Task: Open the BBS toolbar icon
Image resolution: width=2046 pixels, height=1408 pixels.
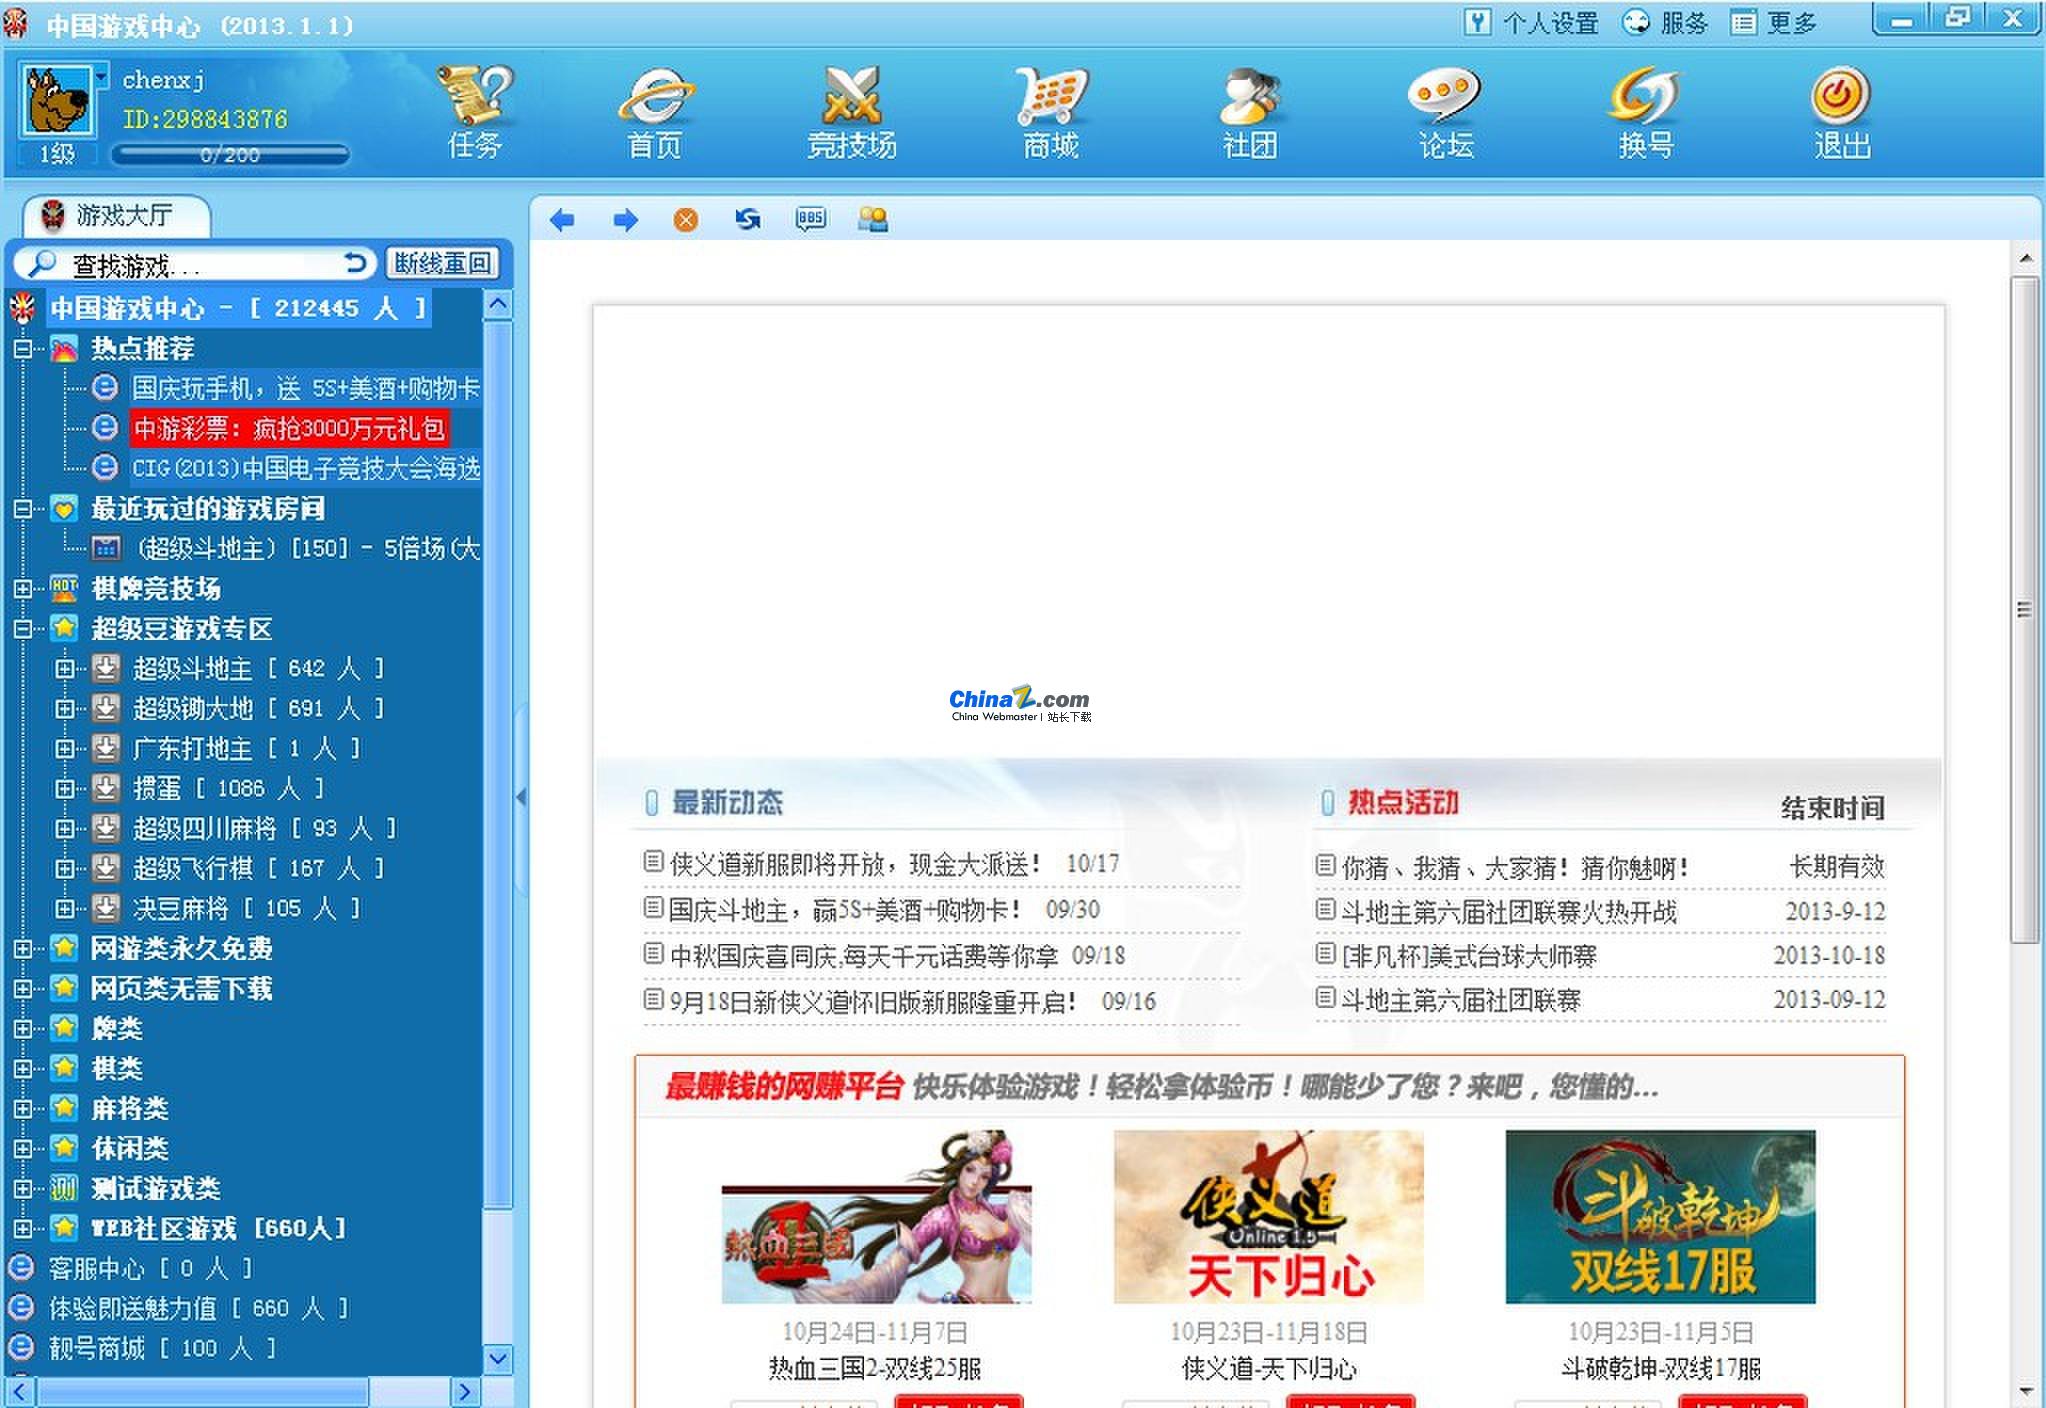Action: point(811,219)
